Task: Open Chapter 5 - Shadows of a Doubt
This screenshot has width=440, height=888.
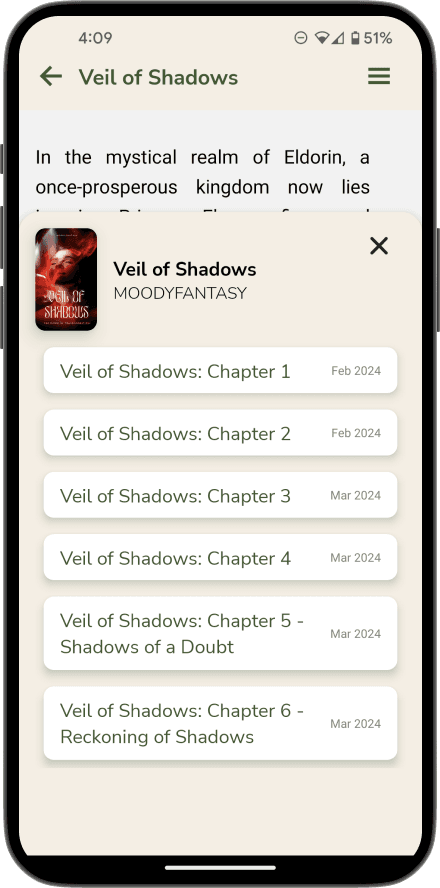Action: 220,634
